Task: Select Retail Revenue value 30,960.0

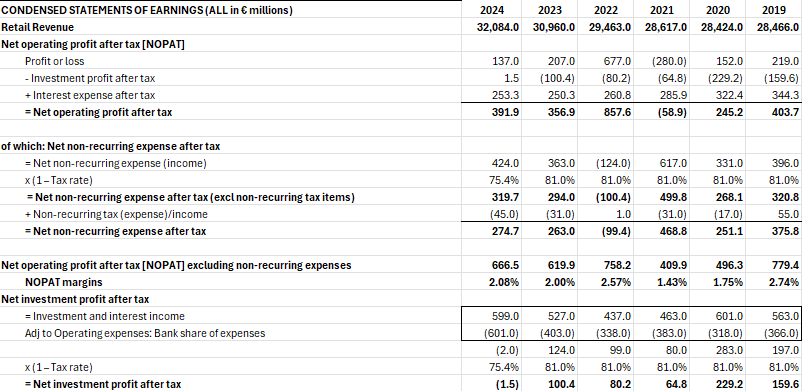Action: pos(554,27)
